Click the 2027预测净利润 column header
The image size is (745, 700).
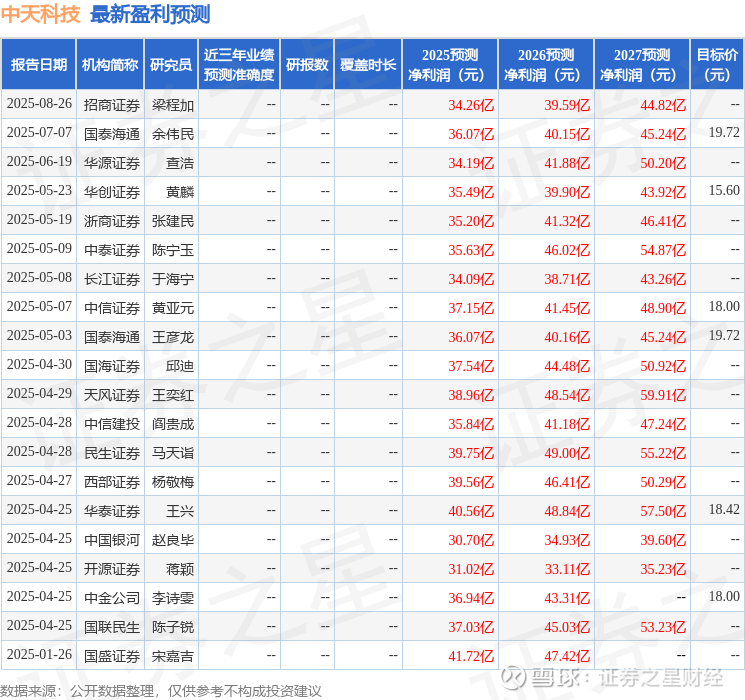642,65
